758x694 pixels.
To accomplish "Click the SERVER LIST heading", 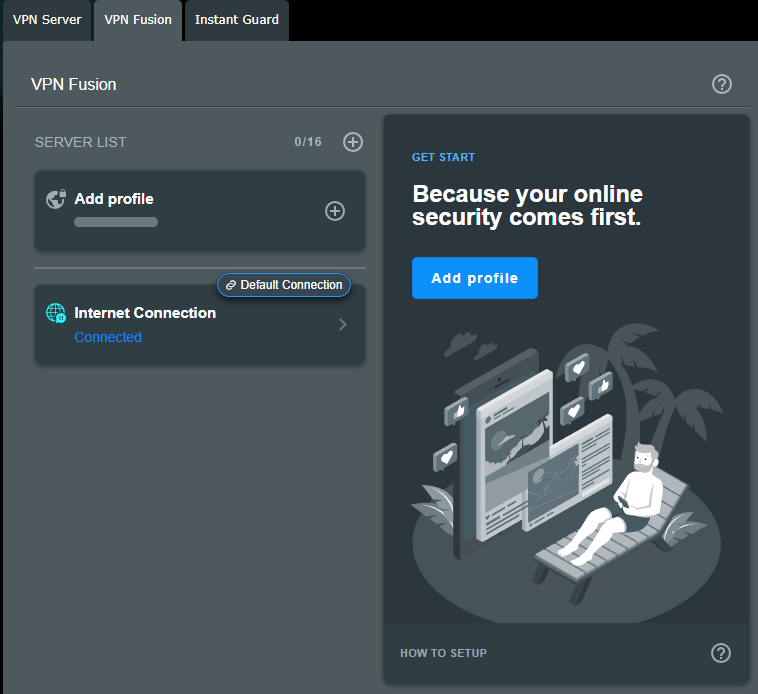I will pos(80,142).
